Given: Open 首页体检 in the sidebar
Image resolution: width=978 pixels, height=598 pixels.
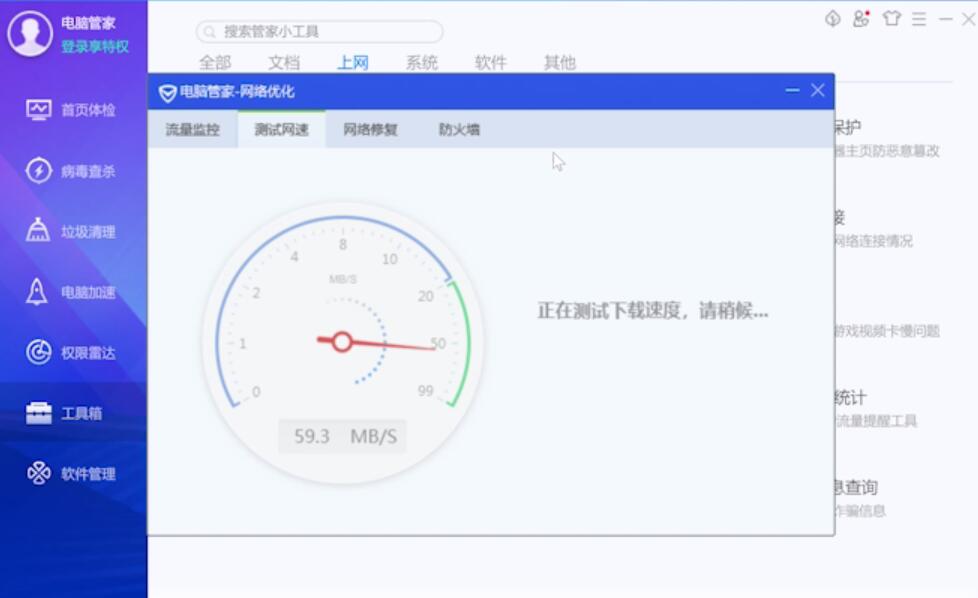Looking at the screenshot, I should pos(70,110).
